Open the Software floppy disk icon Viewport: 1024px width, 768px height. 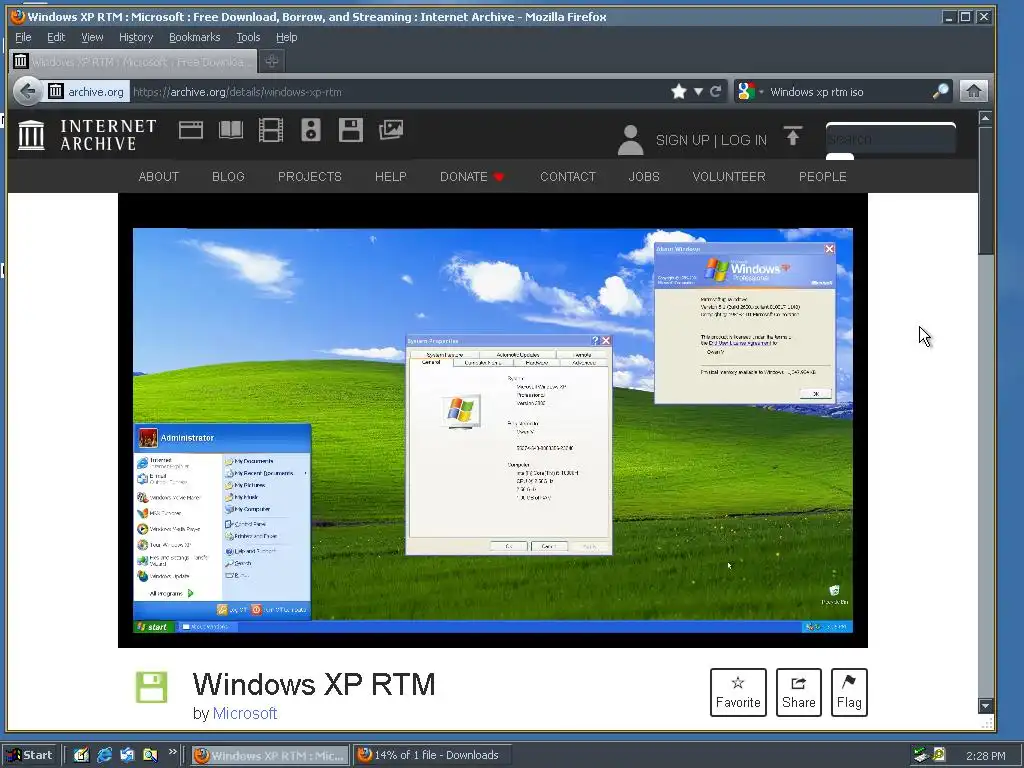351,130
